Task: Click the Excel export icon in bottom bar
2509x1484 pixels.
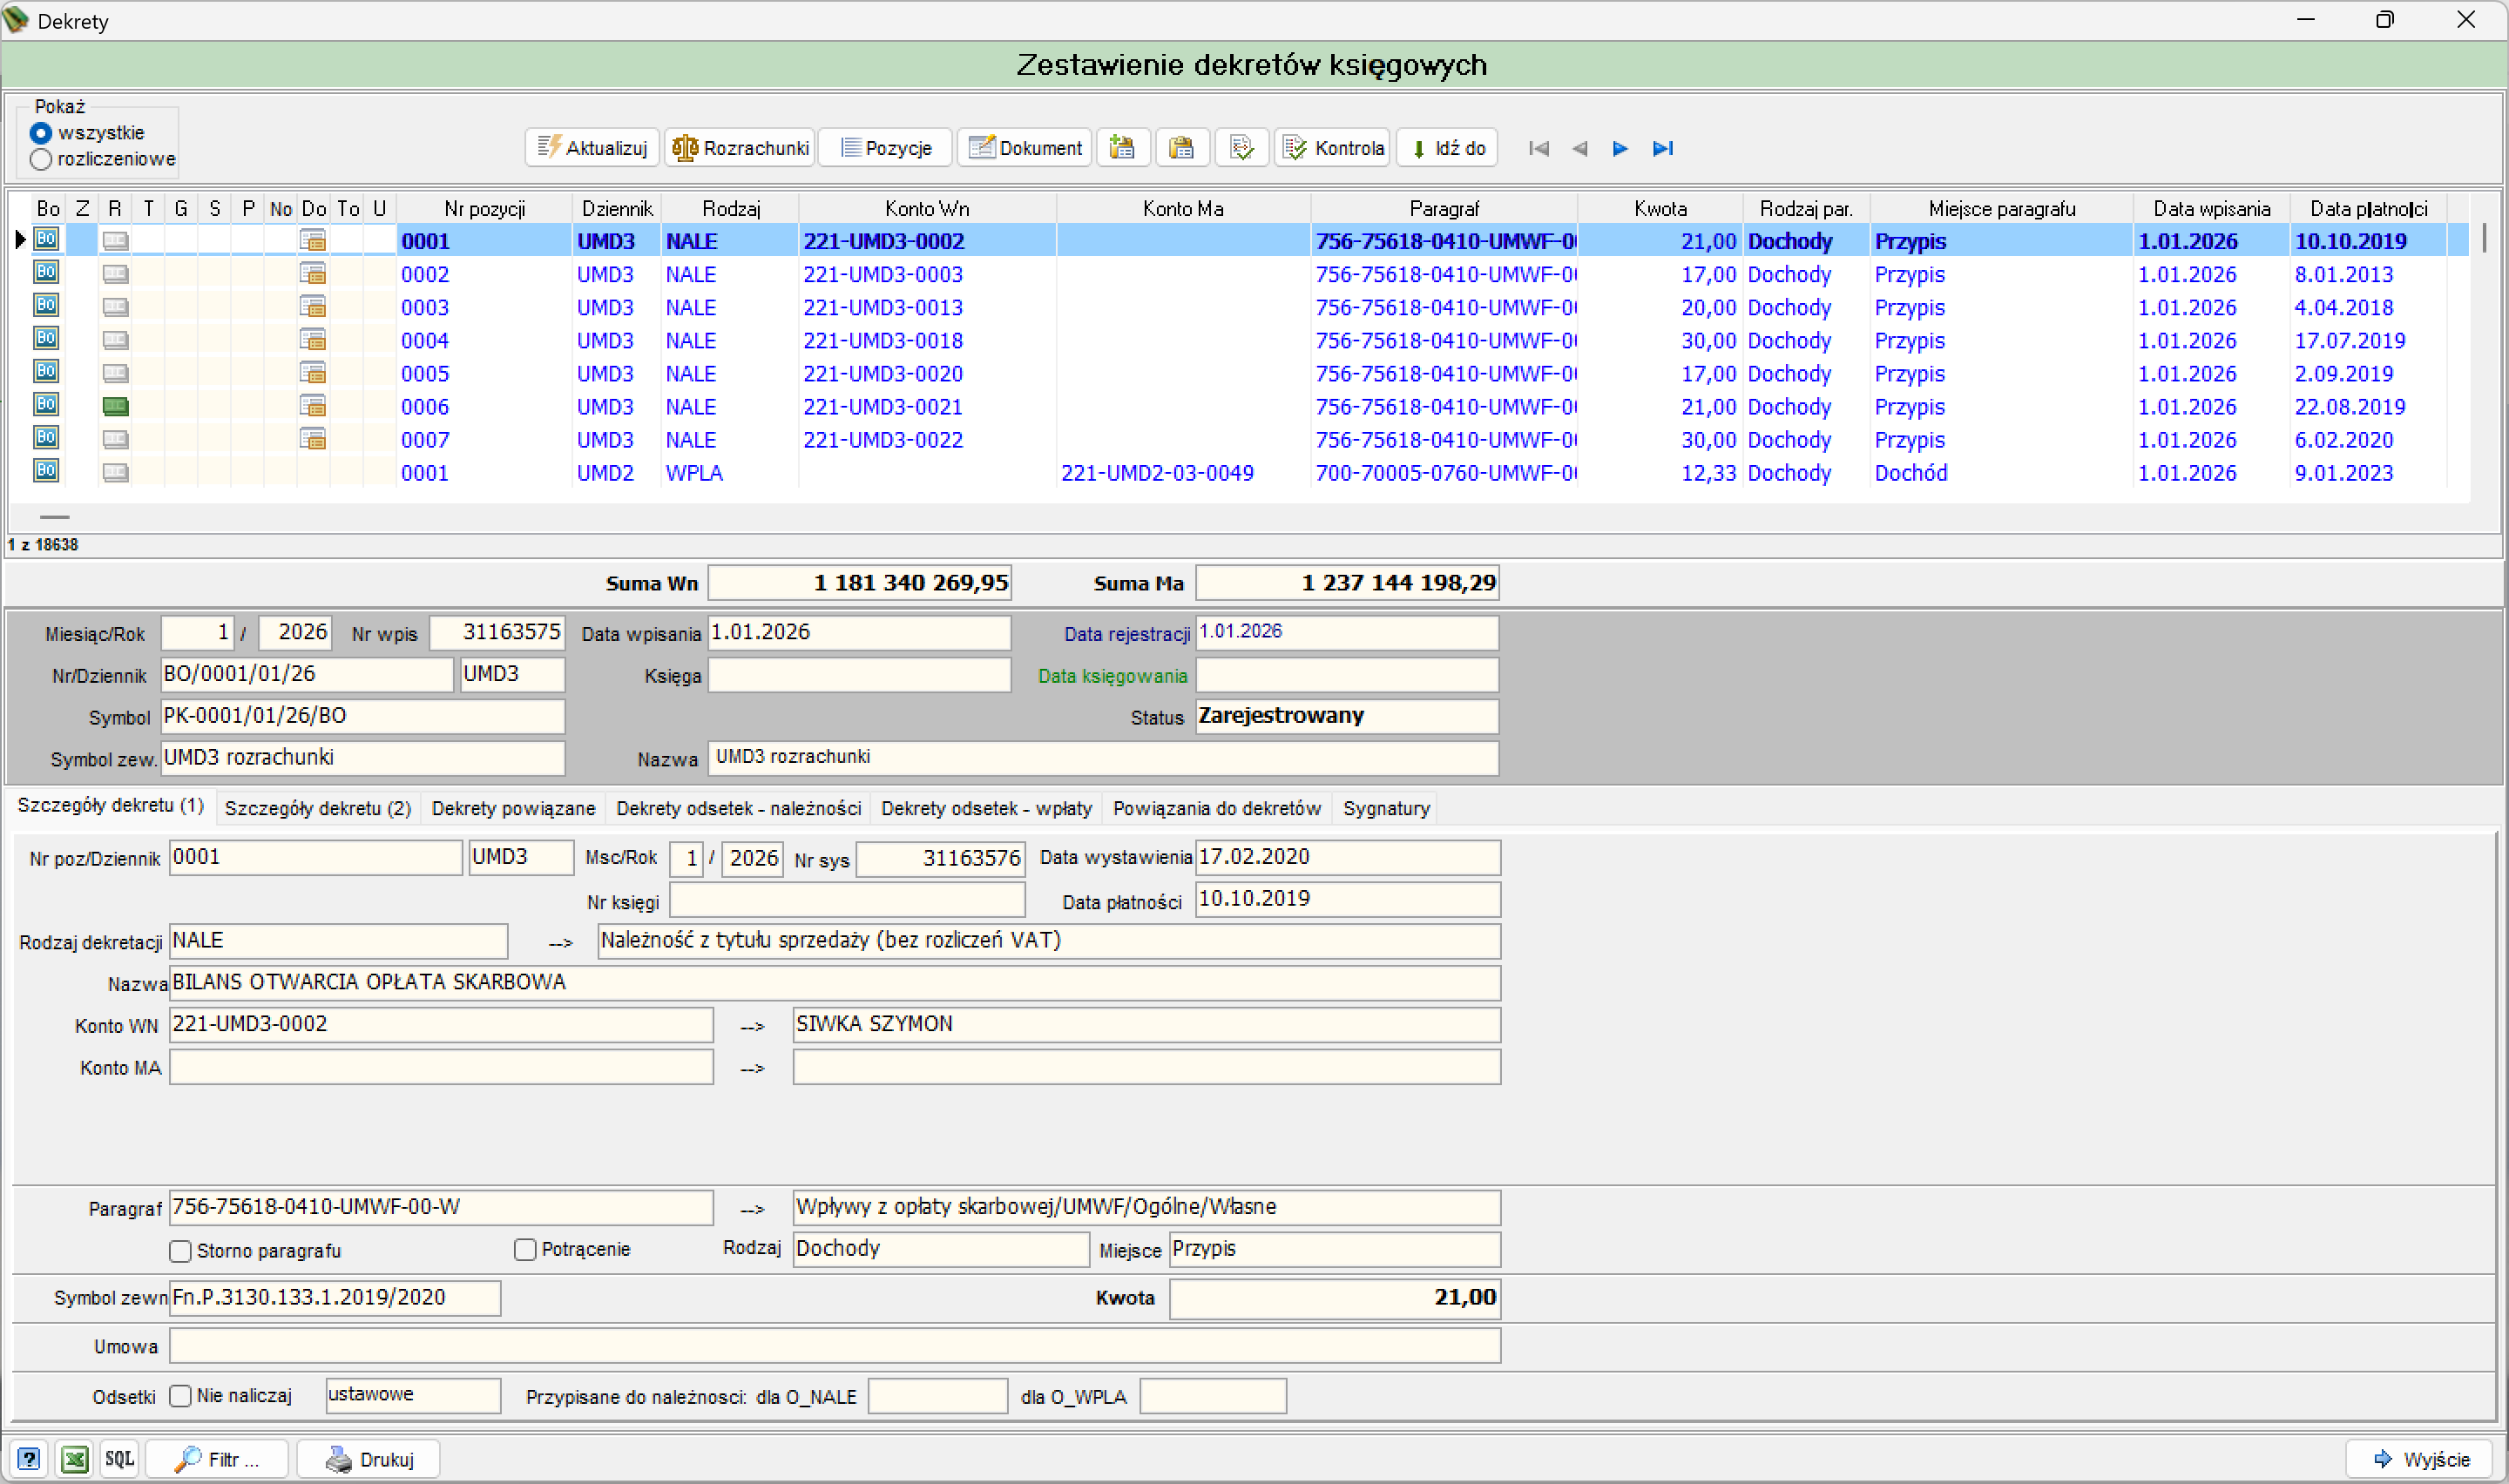Action: coord(74,1459)
